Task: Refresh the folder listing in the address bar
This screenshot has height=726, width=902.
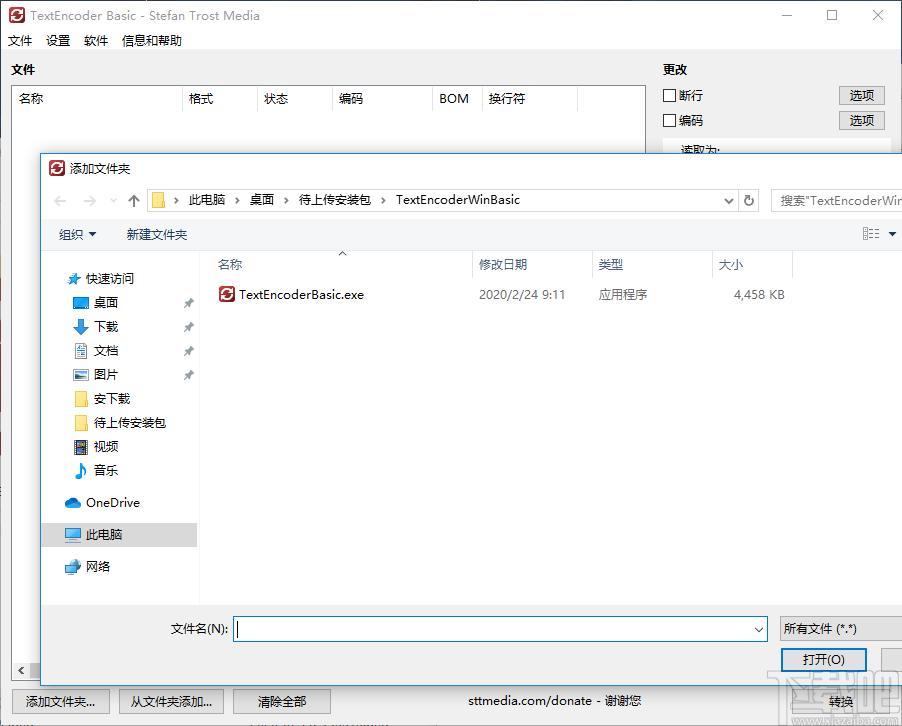Action: [748, 200]
